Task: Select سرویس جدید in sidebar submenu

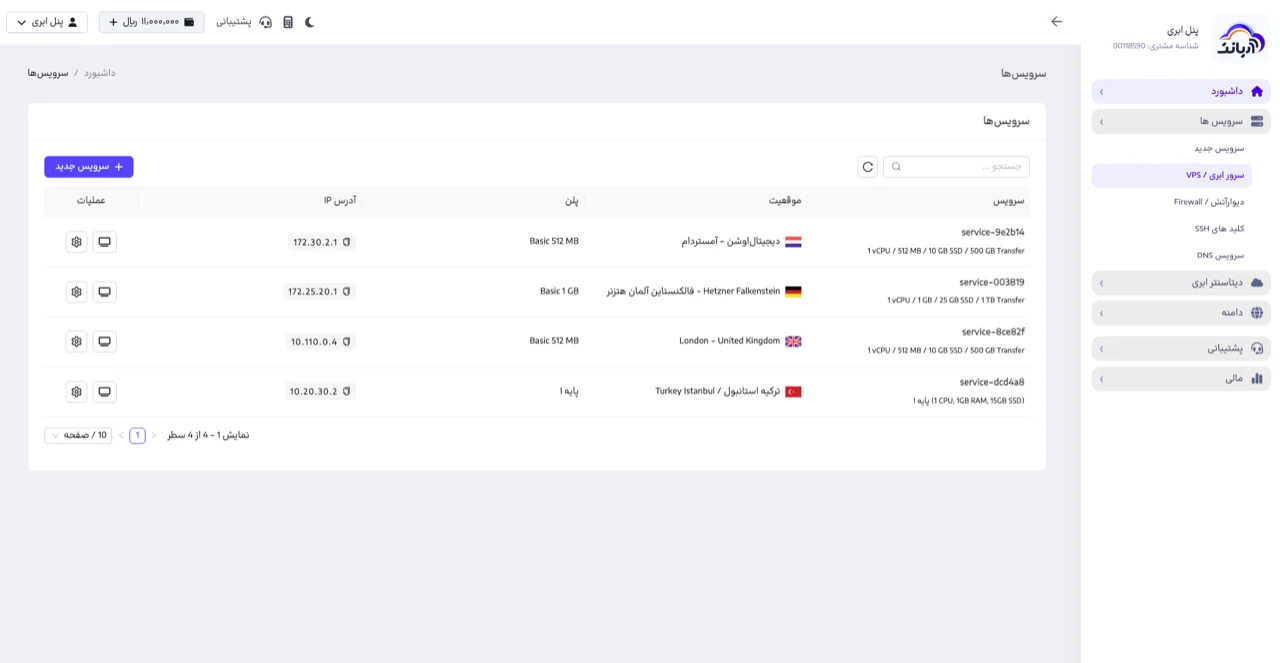Action: pos(1218,148)
